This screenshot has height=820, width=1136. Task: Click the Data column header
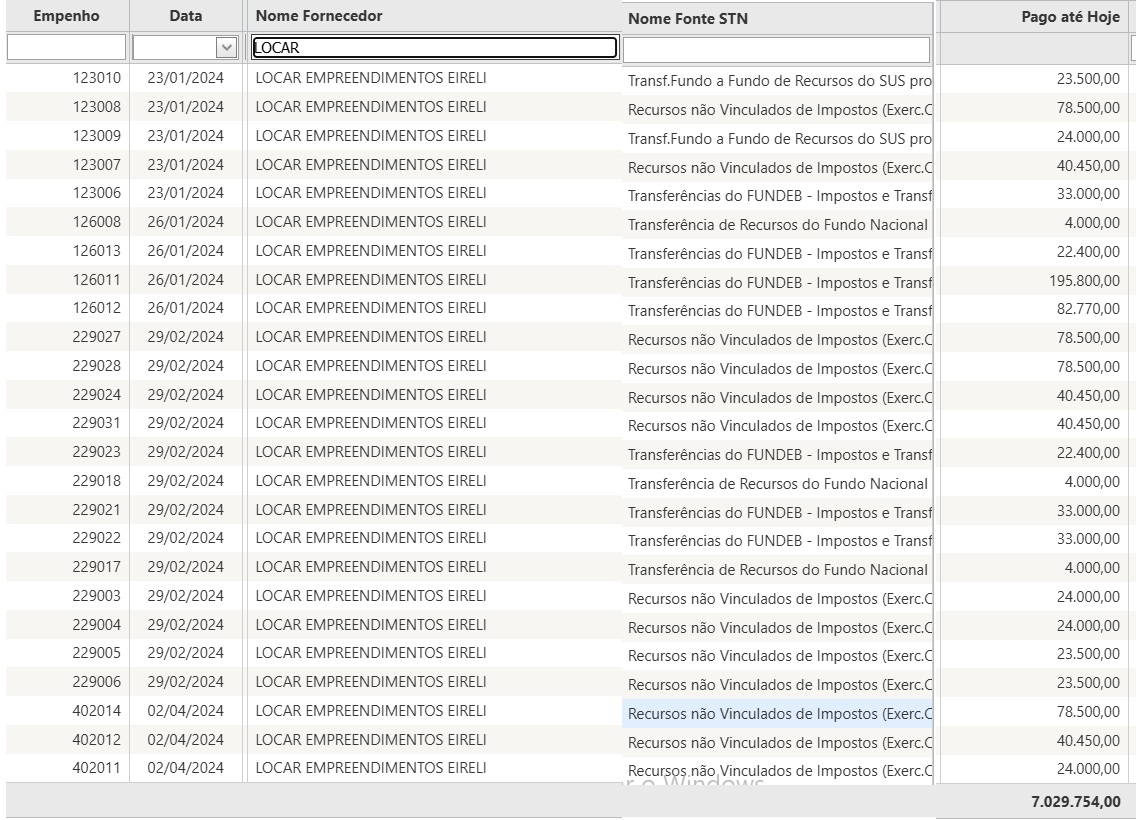point(186,16)
